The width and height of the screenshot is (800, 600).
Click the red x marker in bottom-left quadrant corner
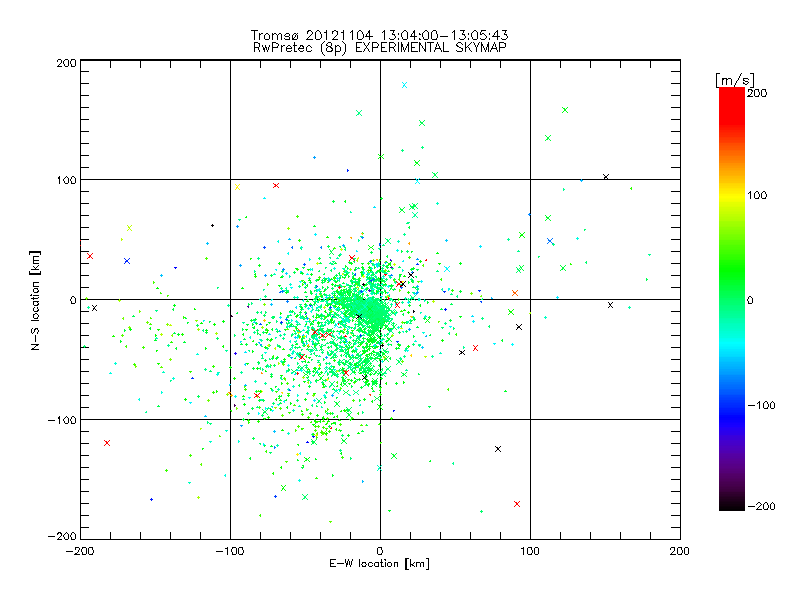107,443
